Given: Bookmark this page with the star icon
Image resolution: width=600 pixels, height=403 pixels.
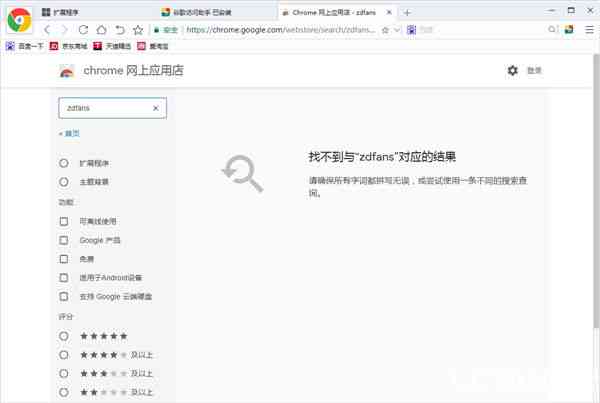Looking at the screenshot, I should (138, 29).
